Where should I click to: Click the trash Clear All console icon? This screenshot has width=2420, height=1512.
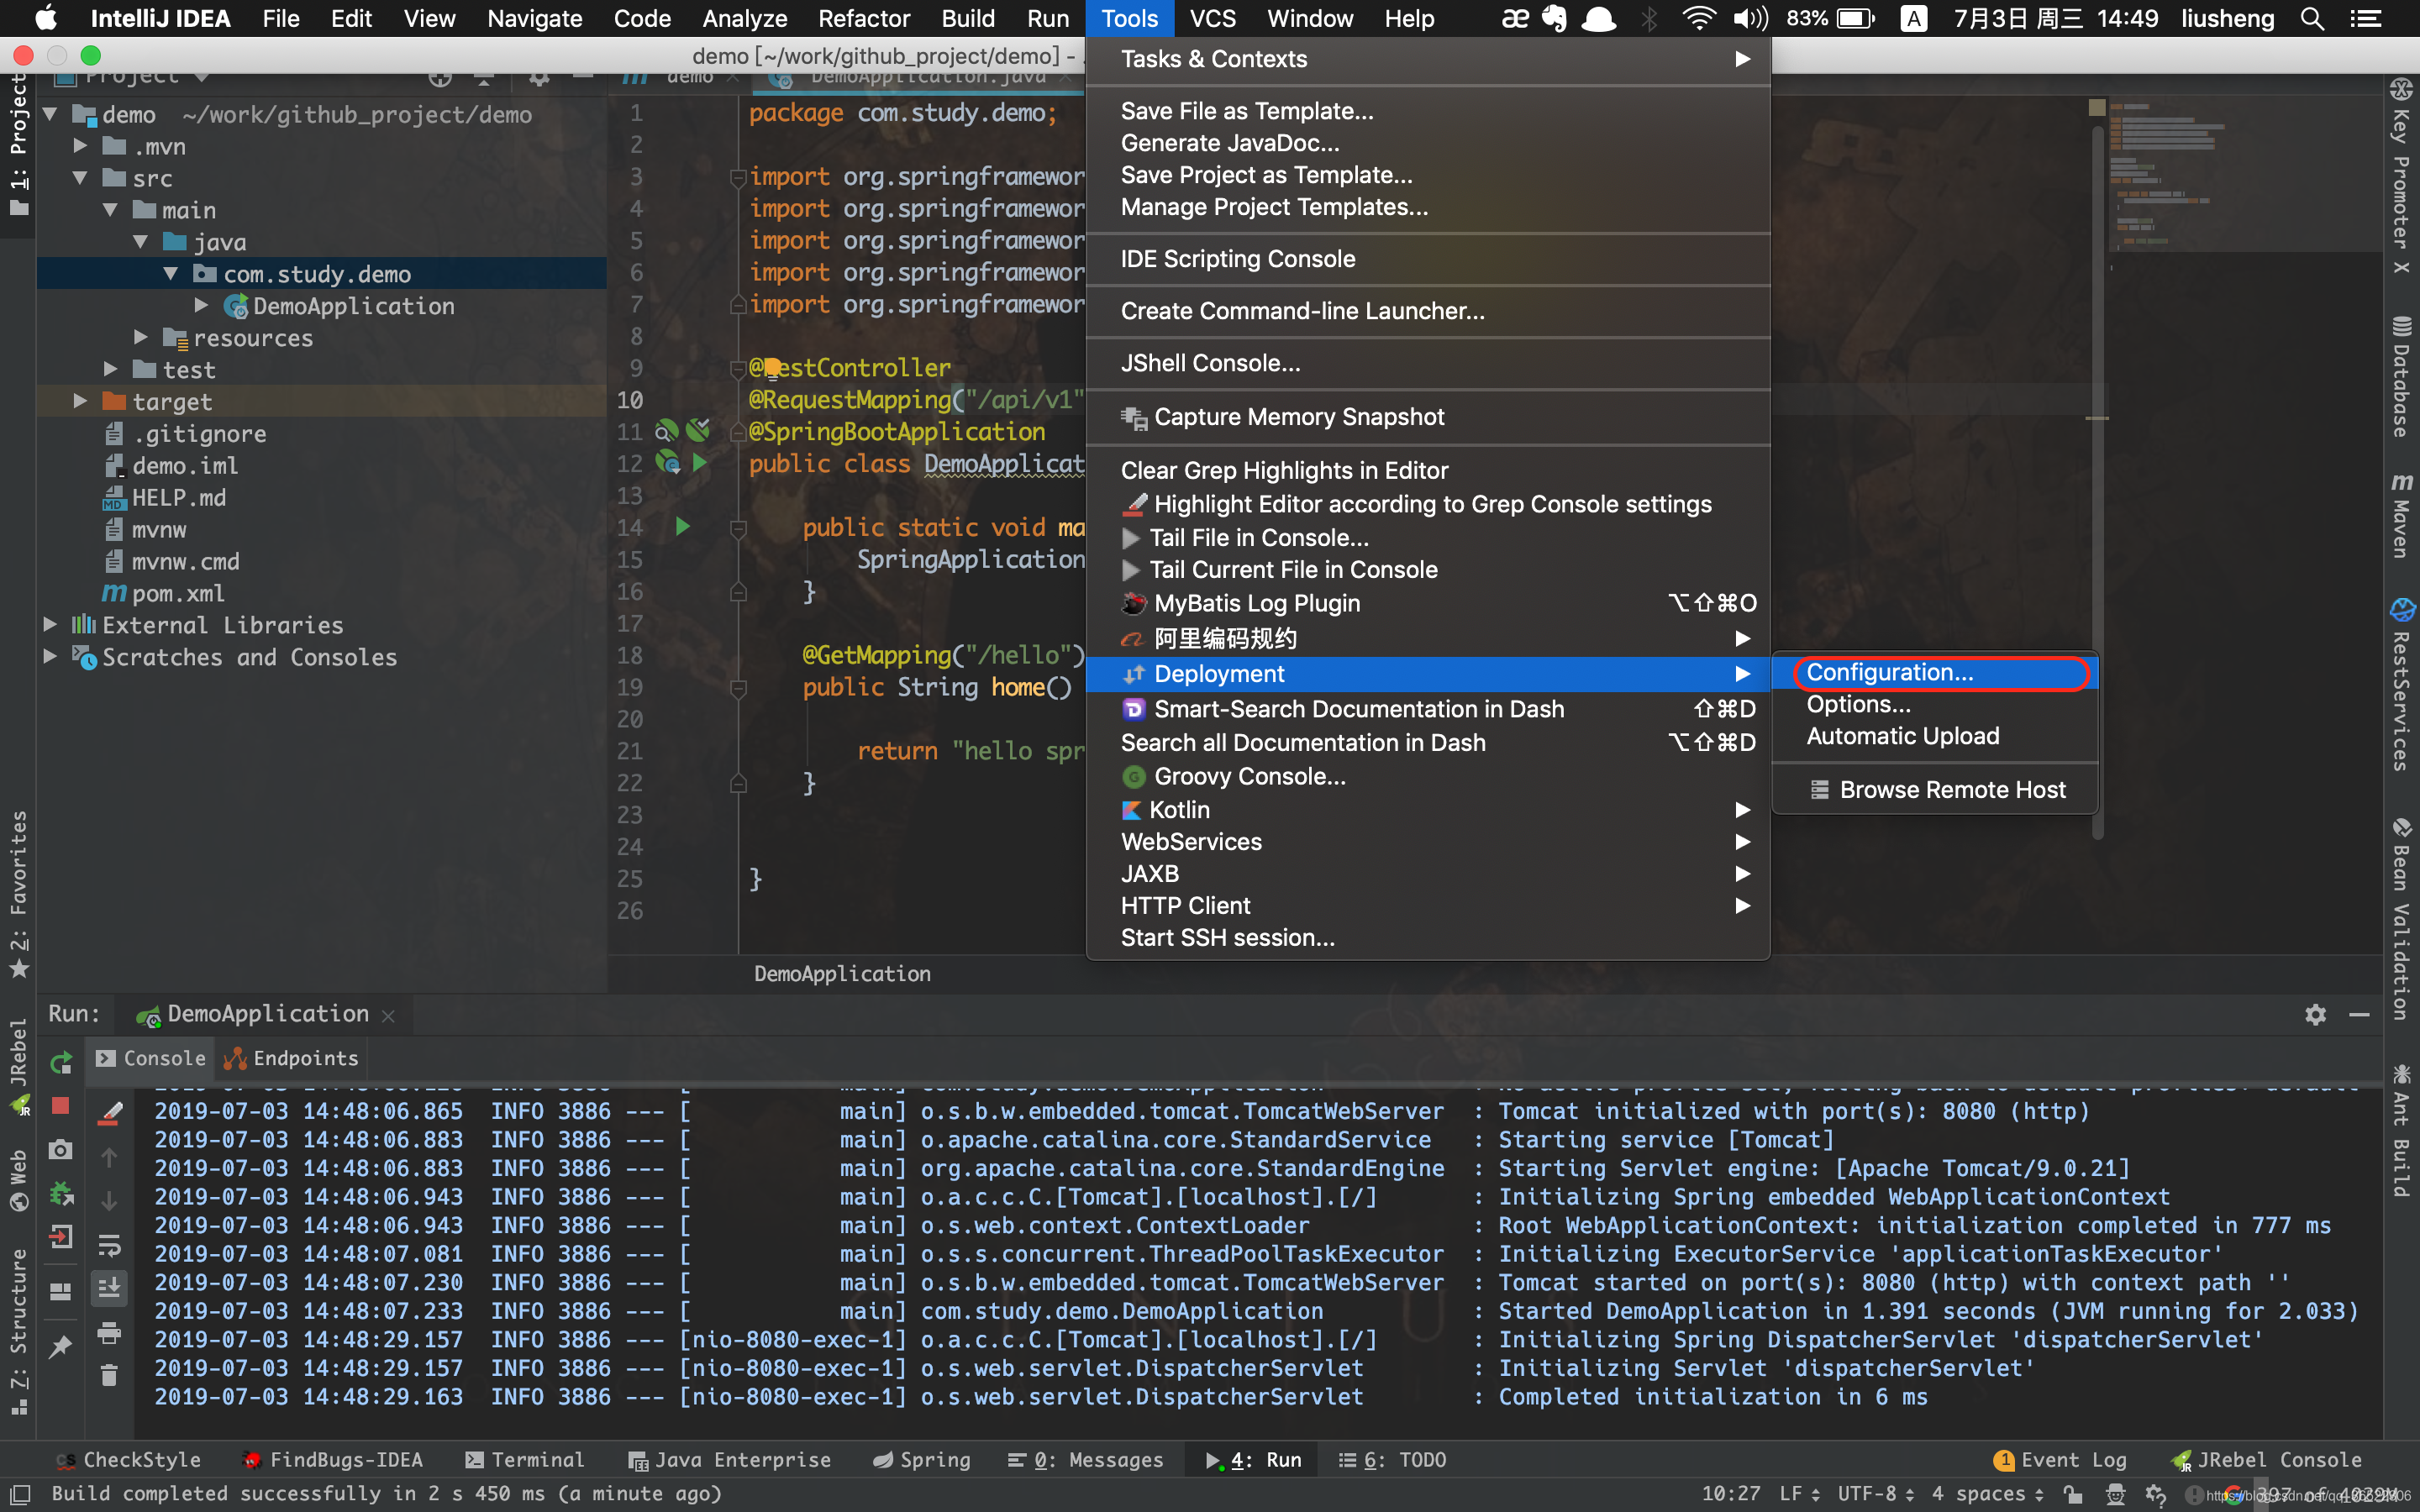point(109,1376)
